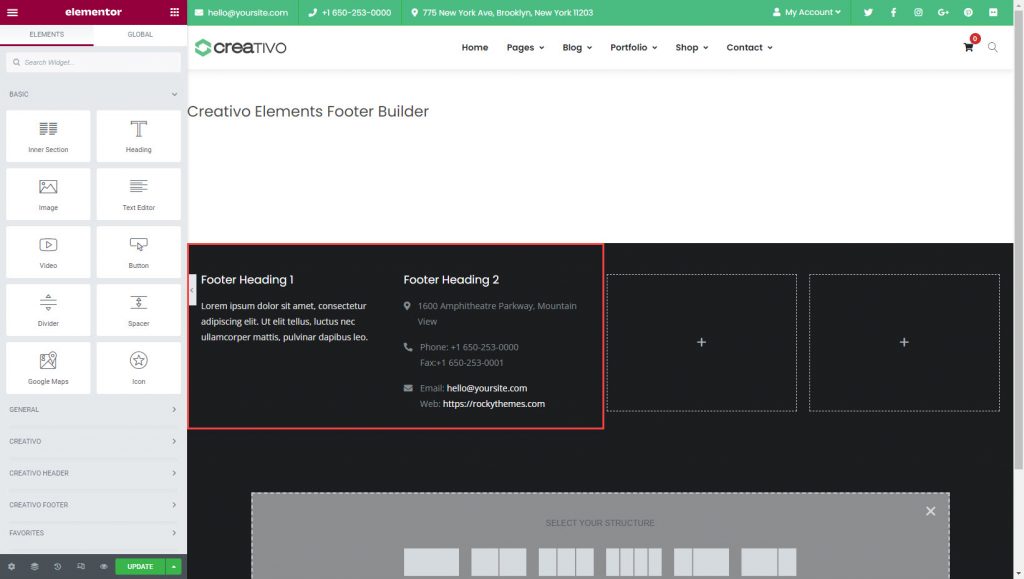
Task: Click the +1 650-253-0000 top bar phone
Action: (349, 12)
